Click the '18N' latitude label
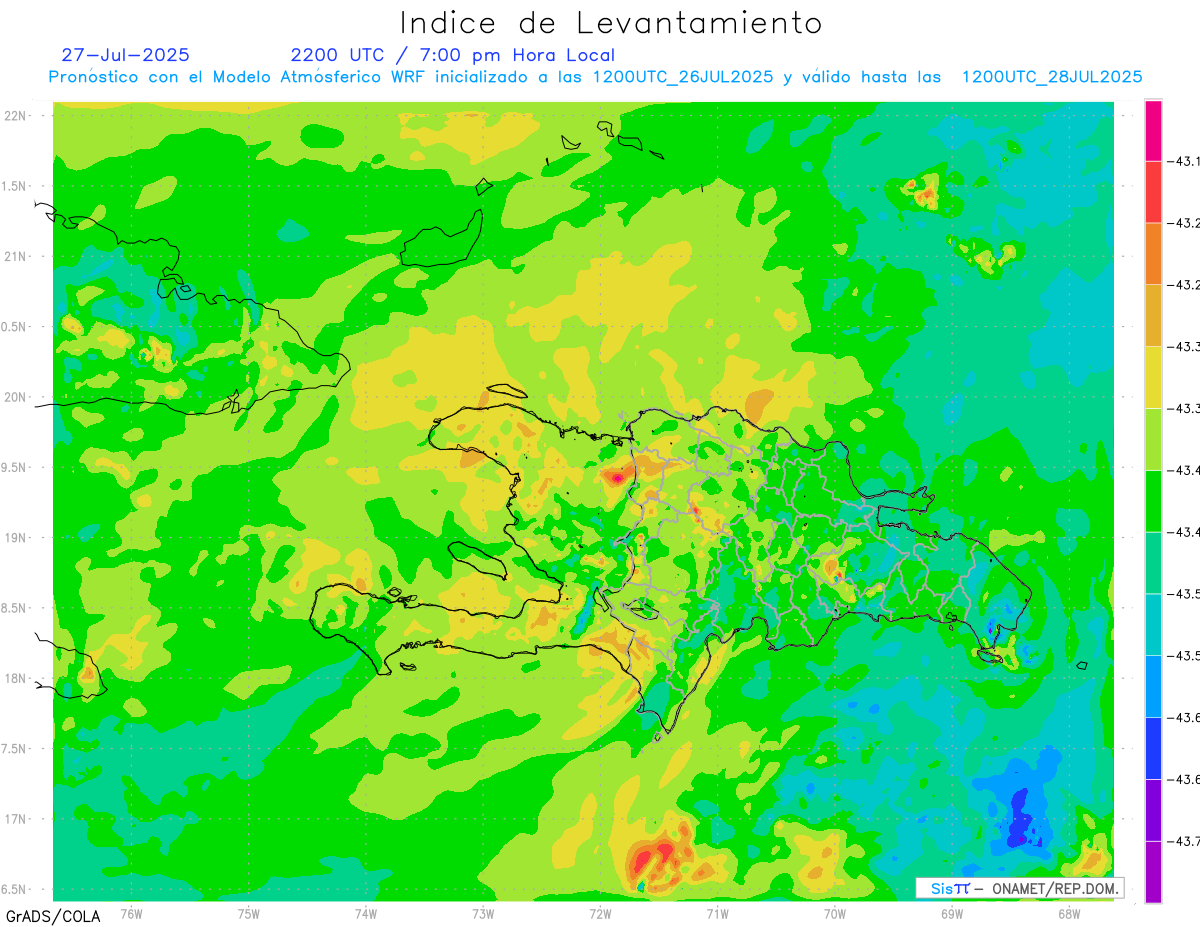Image resolution: width=1200 pixels, height=927 pixels. pyautogui.click(x=17, y=679)
